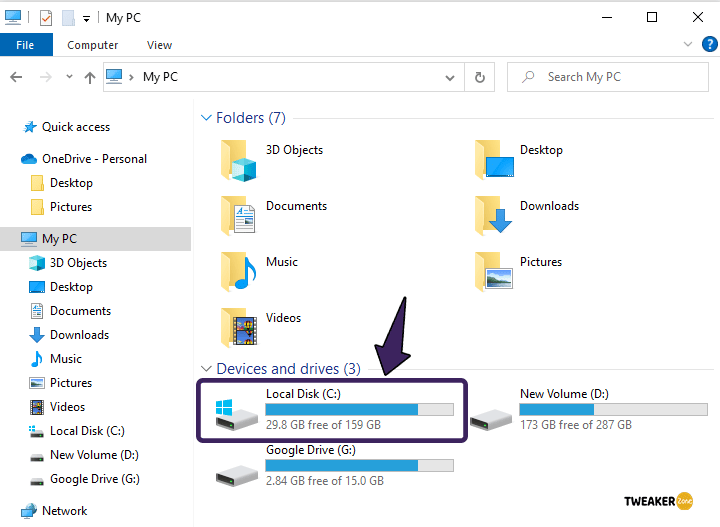Select the Desktop folder icon in Folders
Viewport: 720px width, 527px height.
(494, 160)
